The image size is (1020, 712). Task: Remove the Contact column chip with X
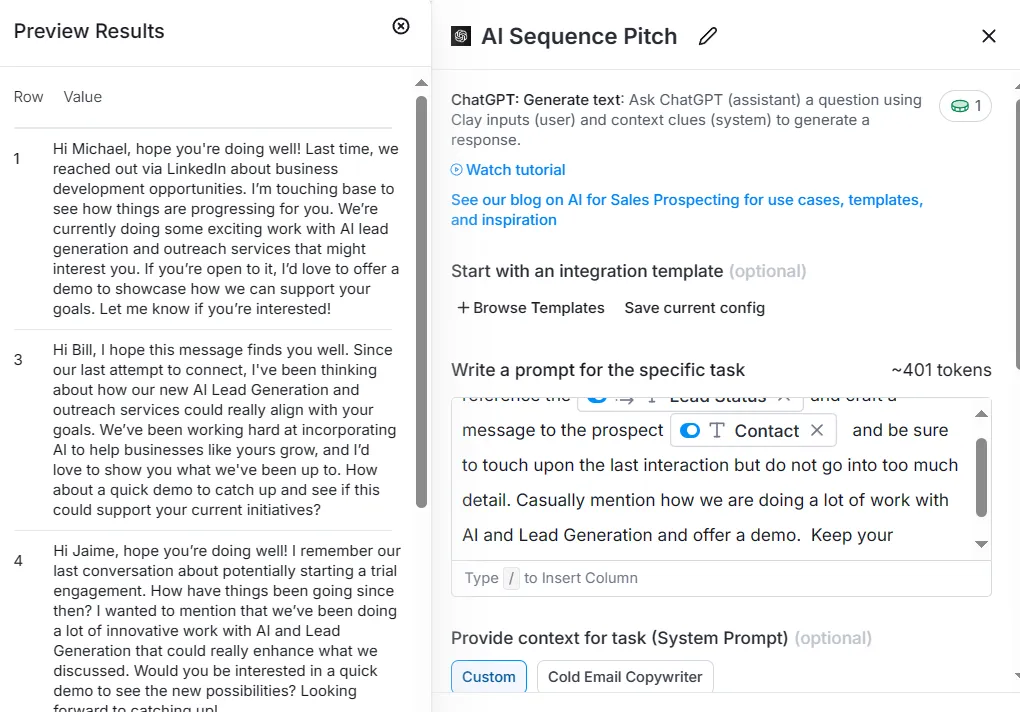(817, 430)
